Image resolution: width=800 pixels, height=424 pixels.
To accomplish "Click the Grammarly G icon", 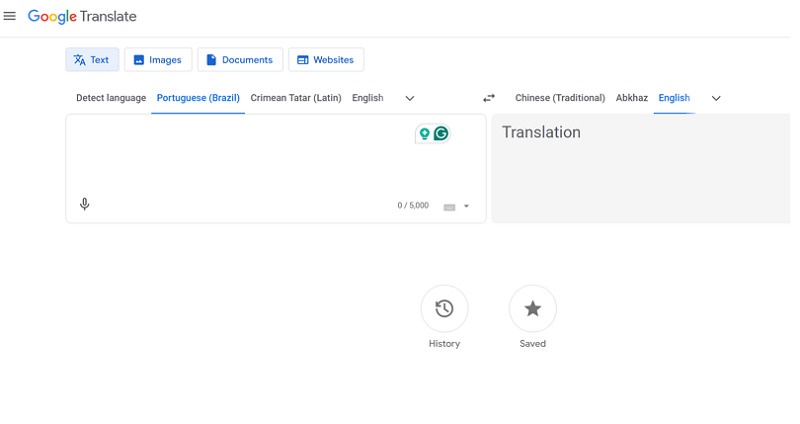I will (441, 134).
